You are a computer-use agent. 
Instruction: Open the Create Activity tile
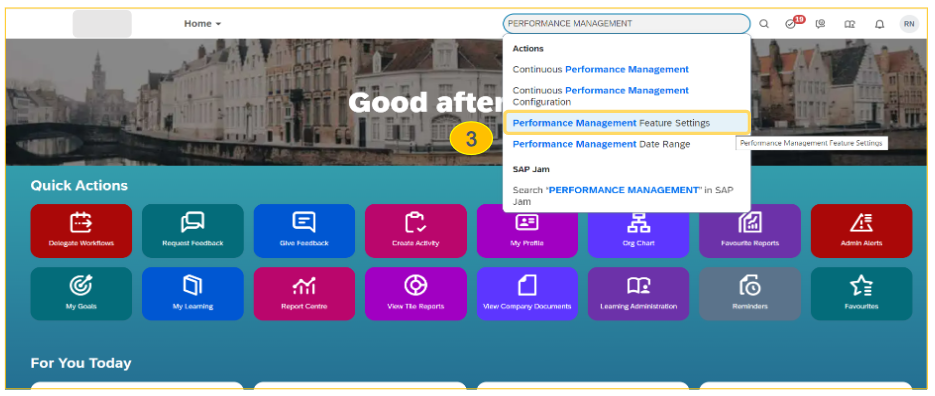[x=416, y=231]
